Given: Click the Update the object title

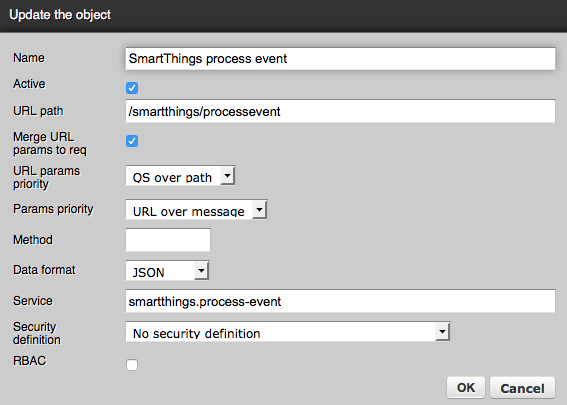Looking at the screenshot, I should (x=60, y=15).
